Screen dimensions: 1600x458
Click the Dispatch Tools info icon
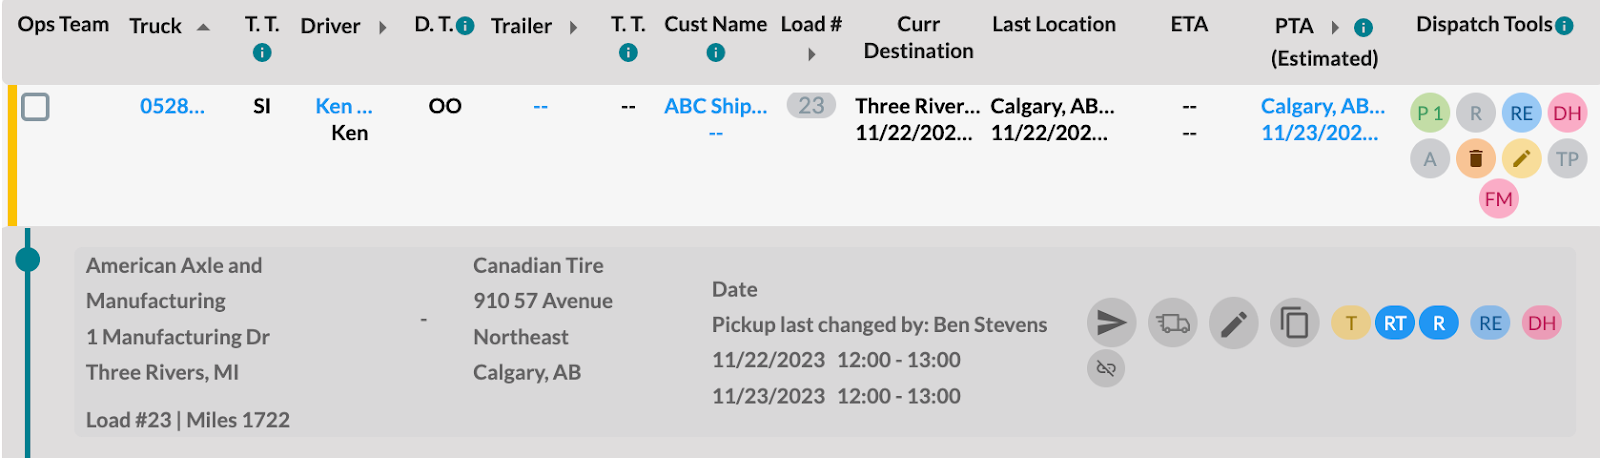click(1565, 26)
